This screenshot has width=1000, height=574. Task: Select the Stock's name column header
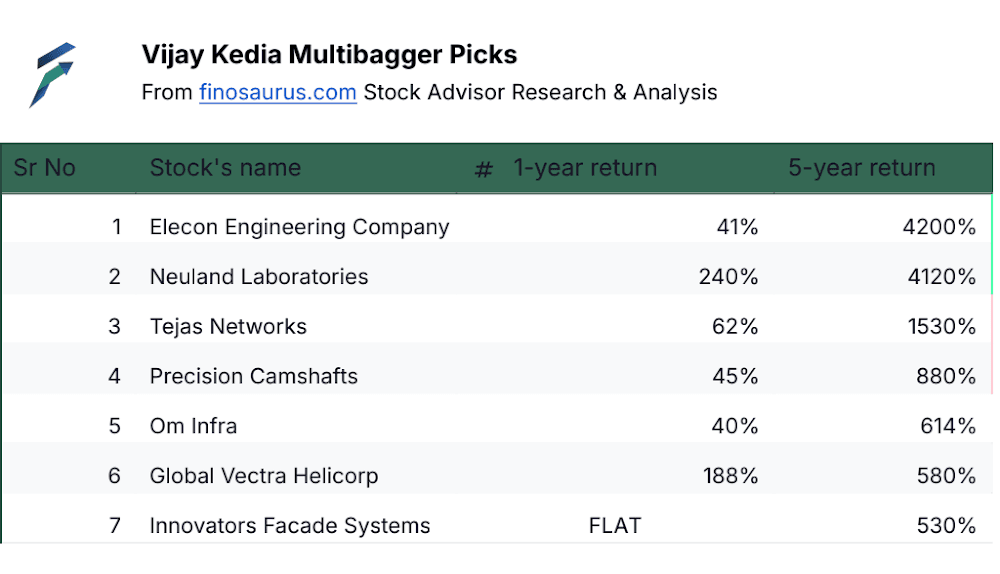(225, 168)
